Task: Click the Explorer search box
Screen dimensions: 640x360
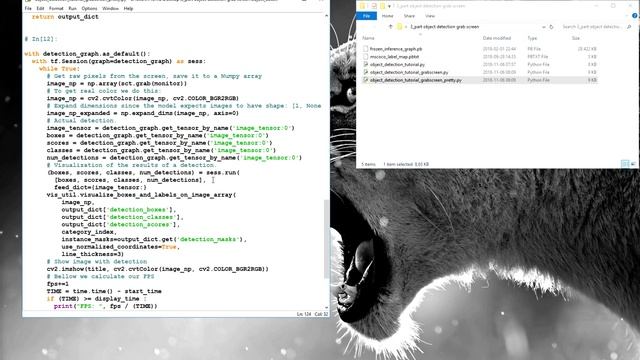Action: click(592, 27)
